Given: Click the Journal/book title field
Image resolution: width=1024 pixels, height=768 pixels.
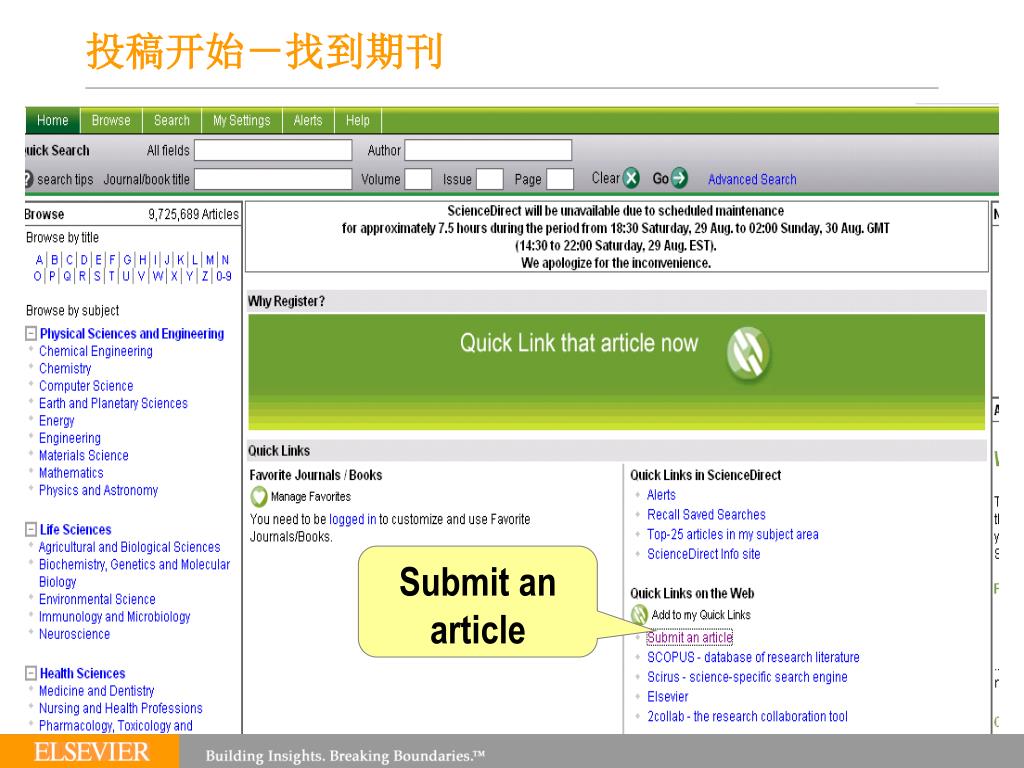Looking at the screenshot, I should click(273, 179).
